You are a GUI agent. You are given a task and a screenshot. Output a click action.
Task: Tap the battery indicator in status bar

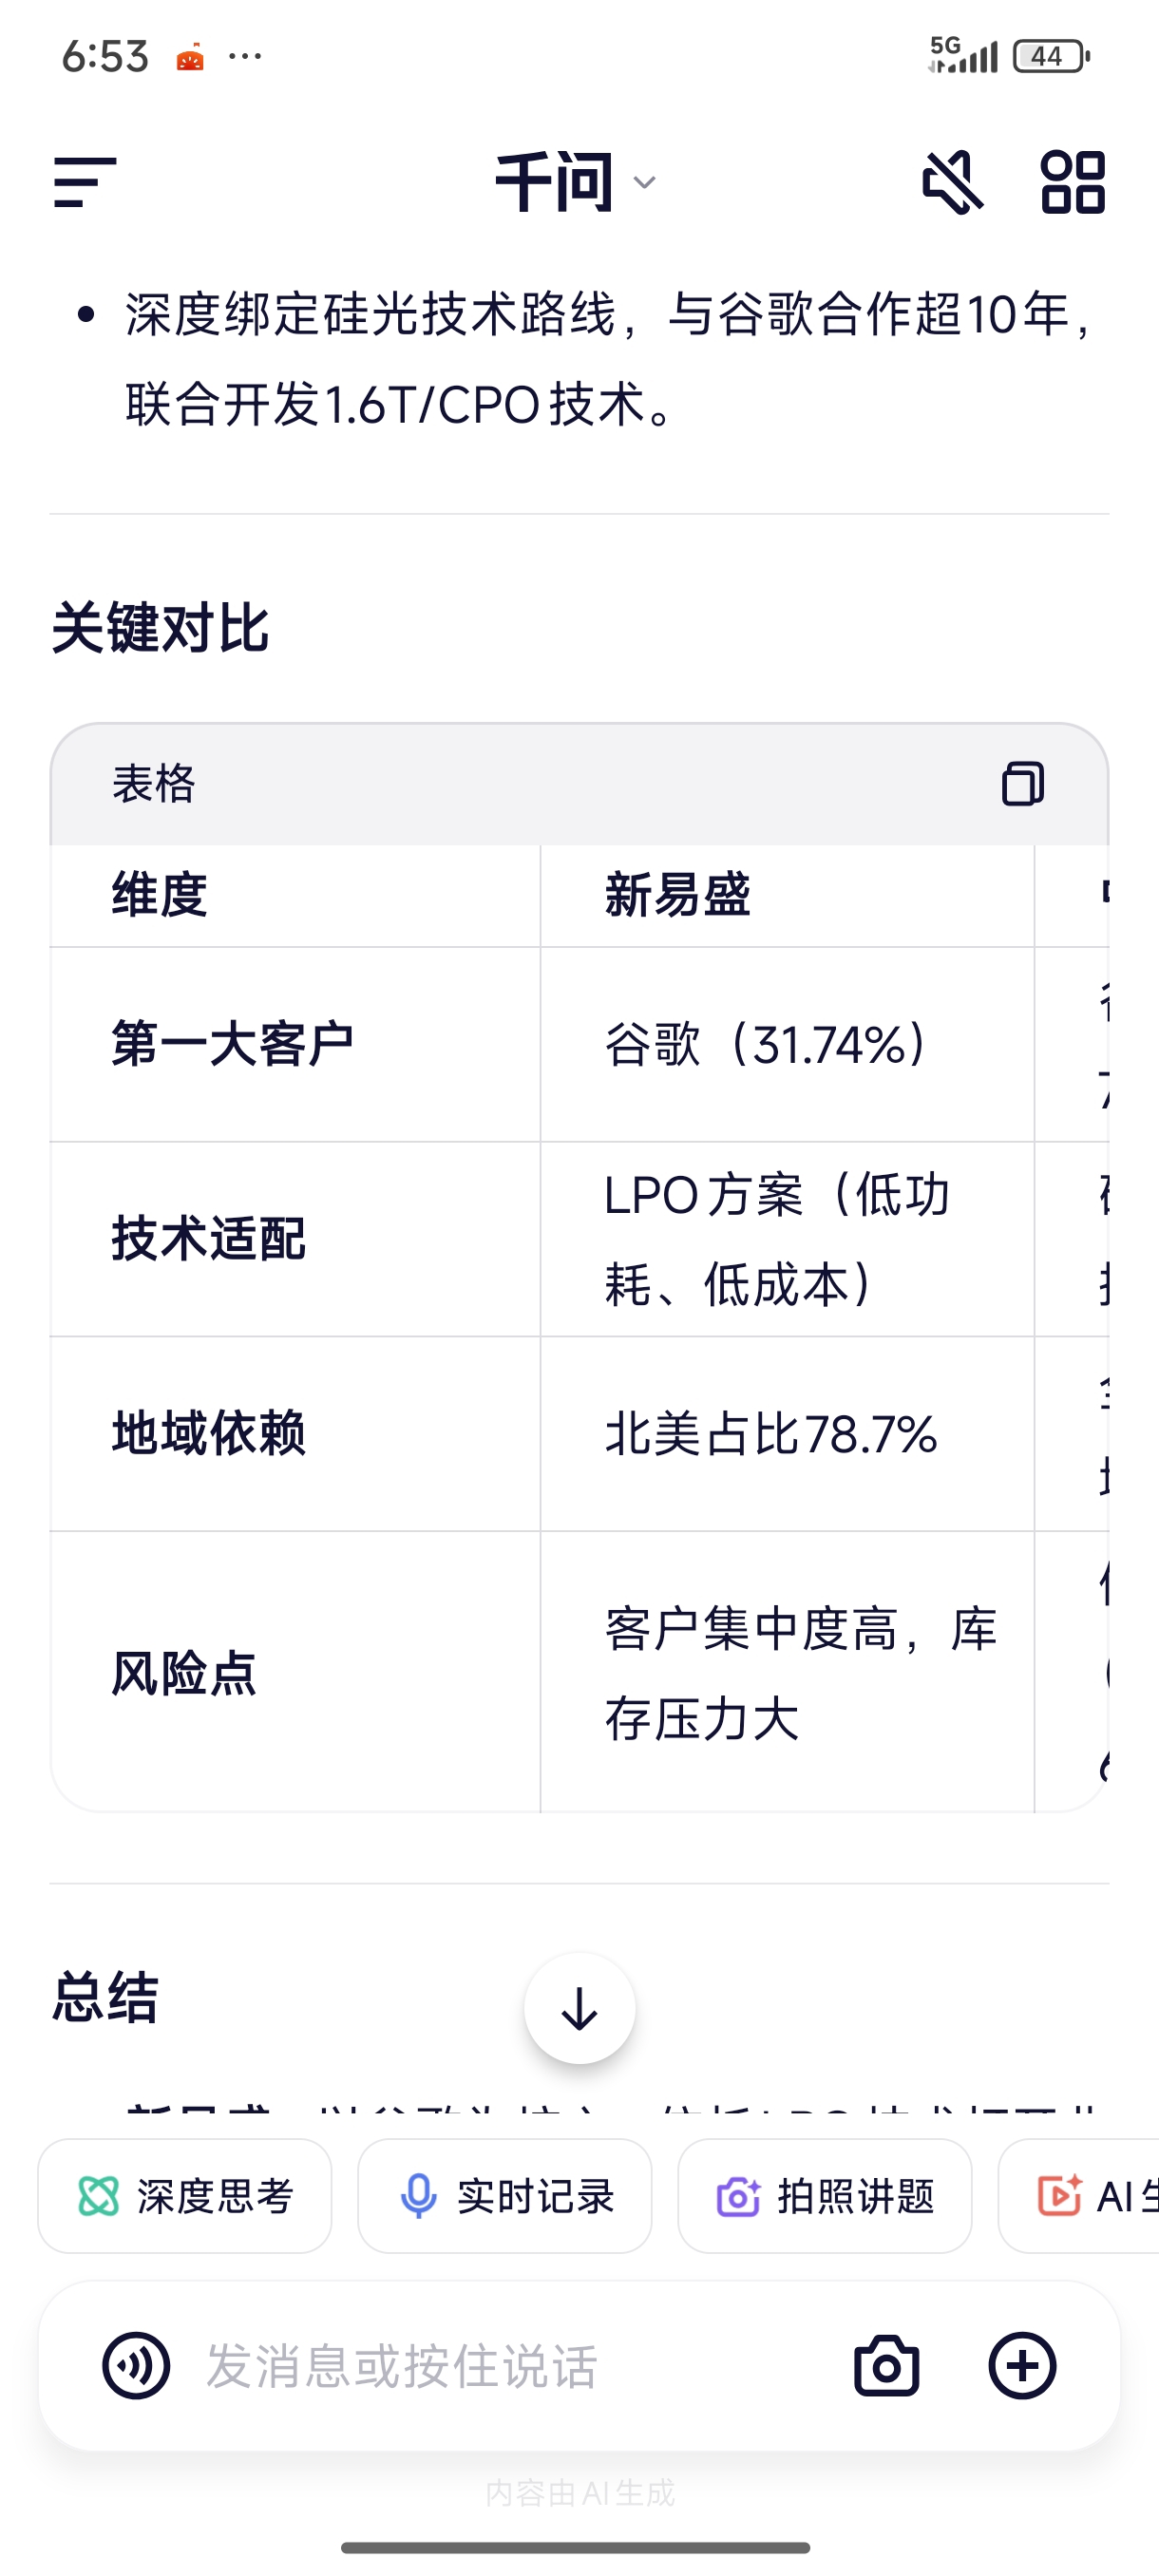coord(1048,56)
